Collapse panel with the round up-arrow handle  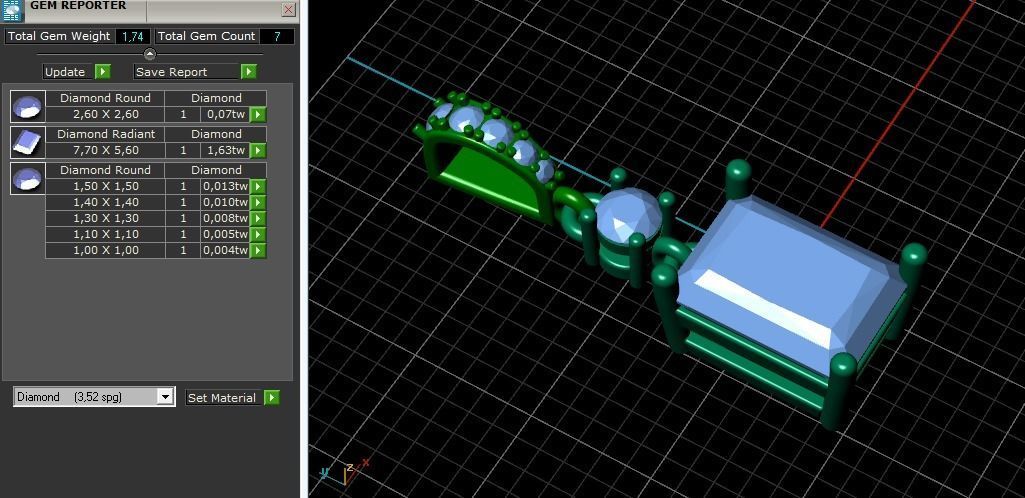point(150,54)
